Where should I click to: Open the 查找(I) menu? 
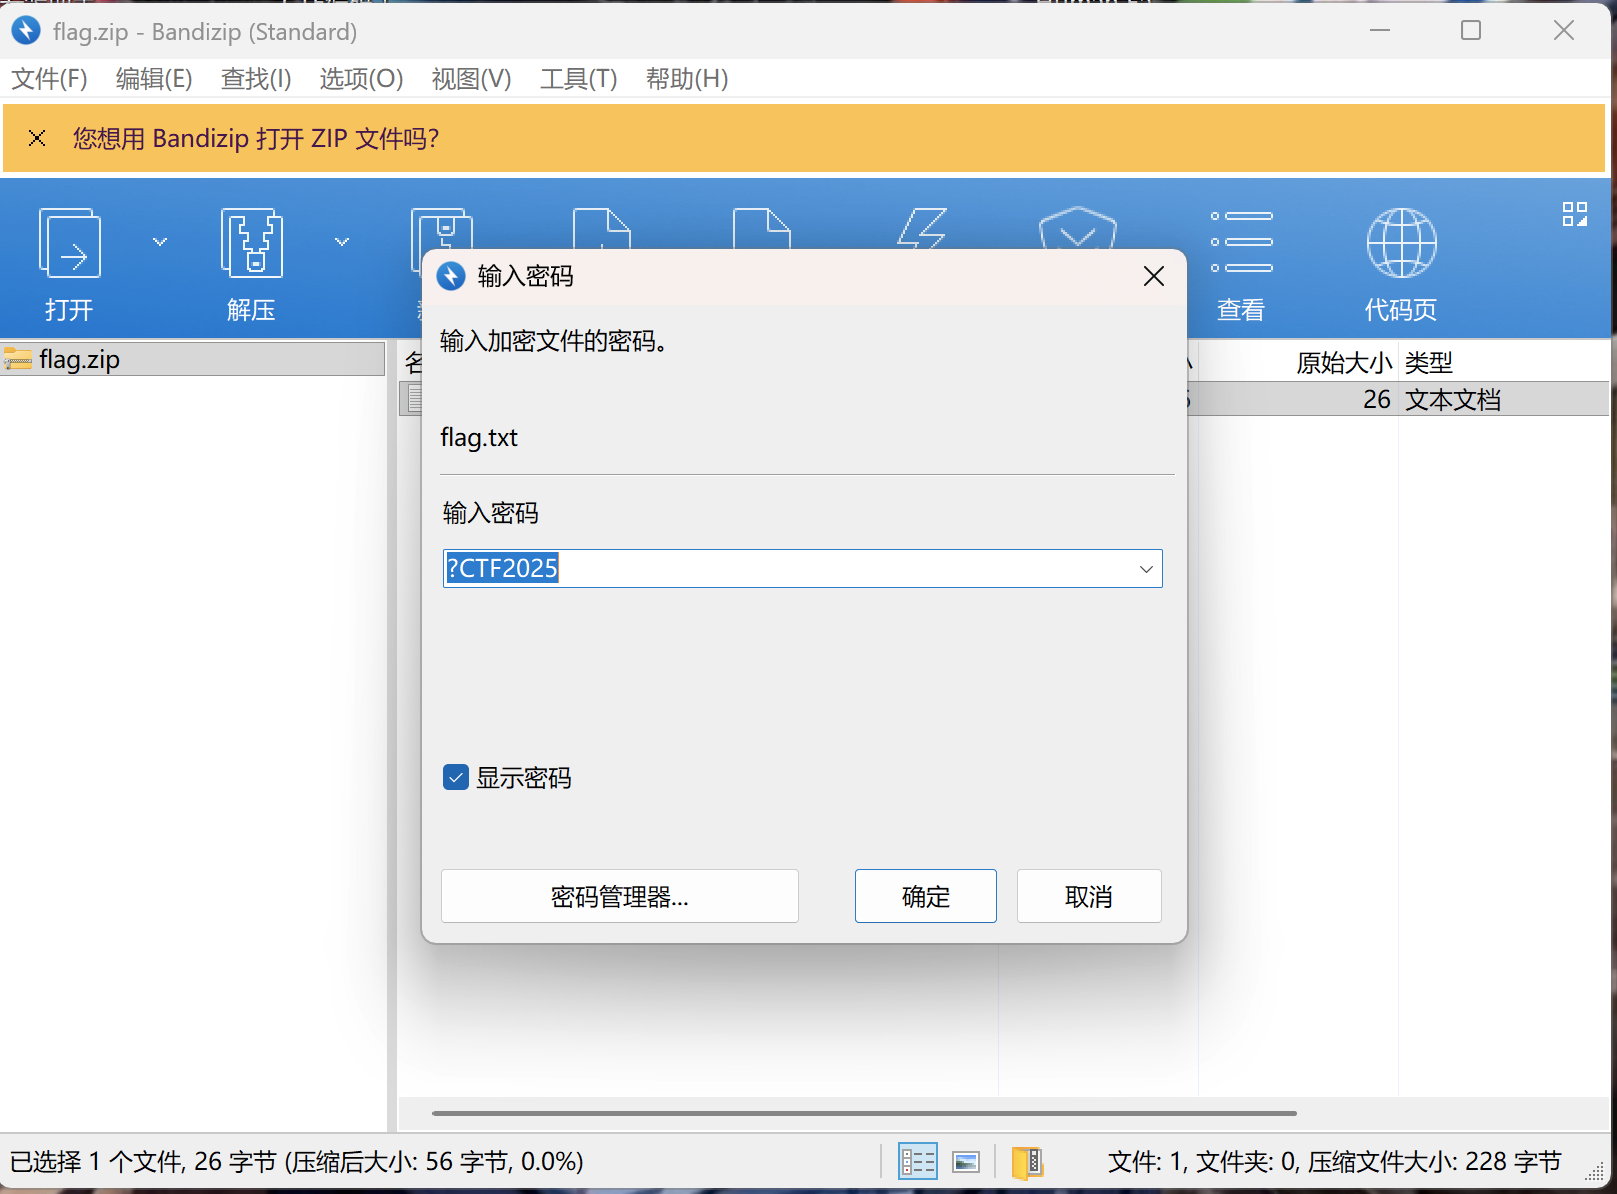pos(256,78)
